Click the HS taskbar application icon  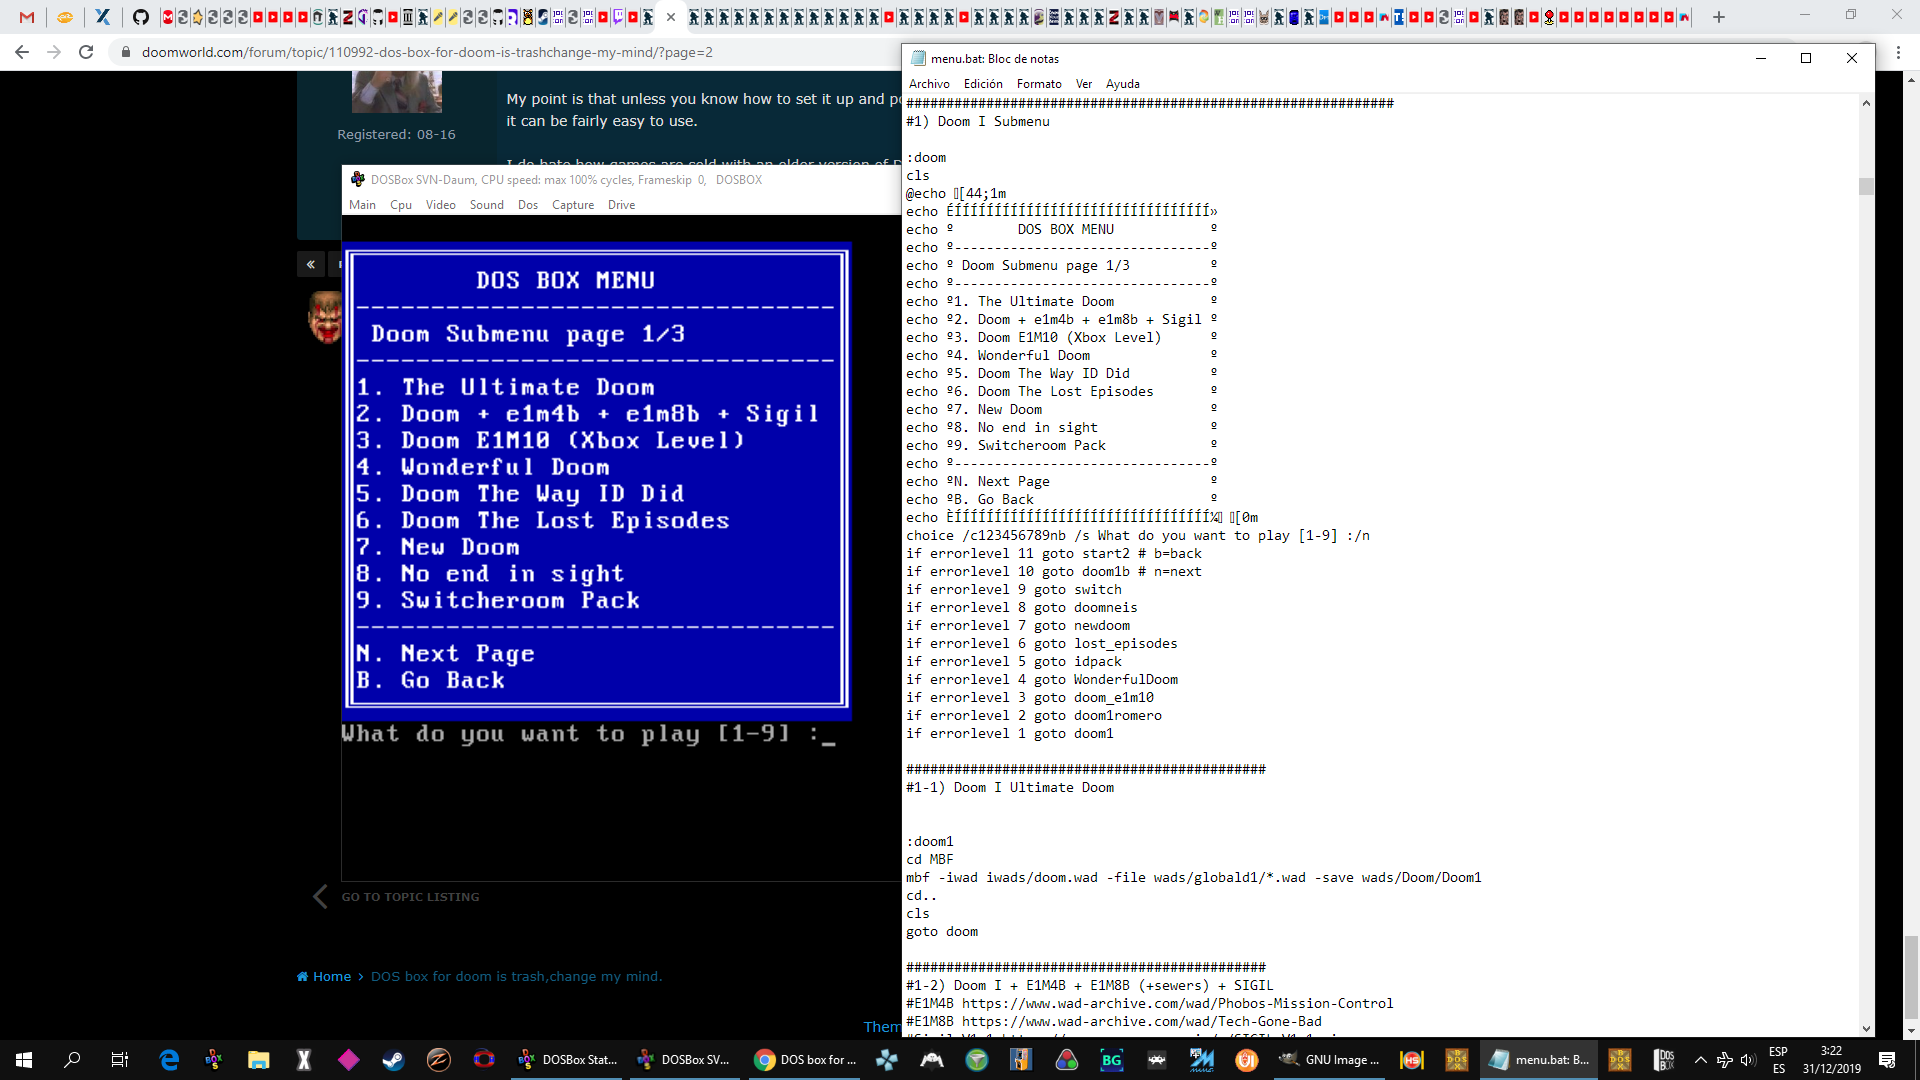[1411, 1060]
